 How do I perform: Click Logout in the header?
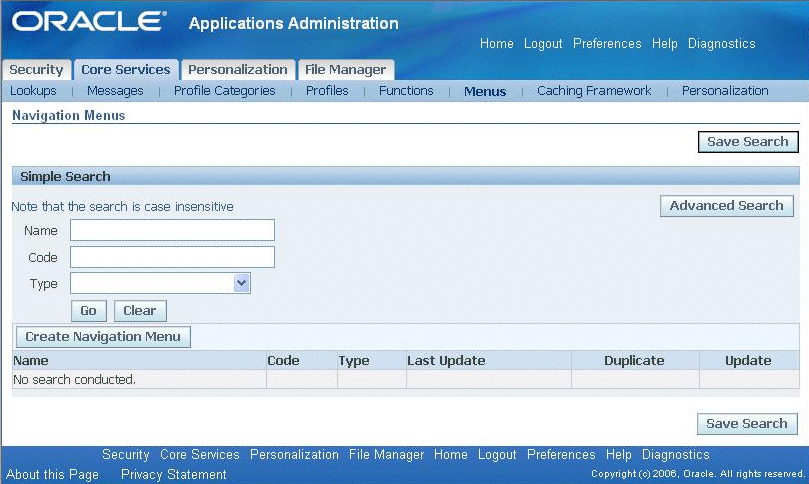pyautogui.click(x=543, y=44)
